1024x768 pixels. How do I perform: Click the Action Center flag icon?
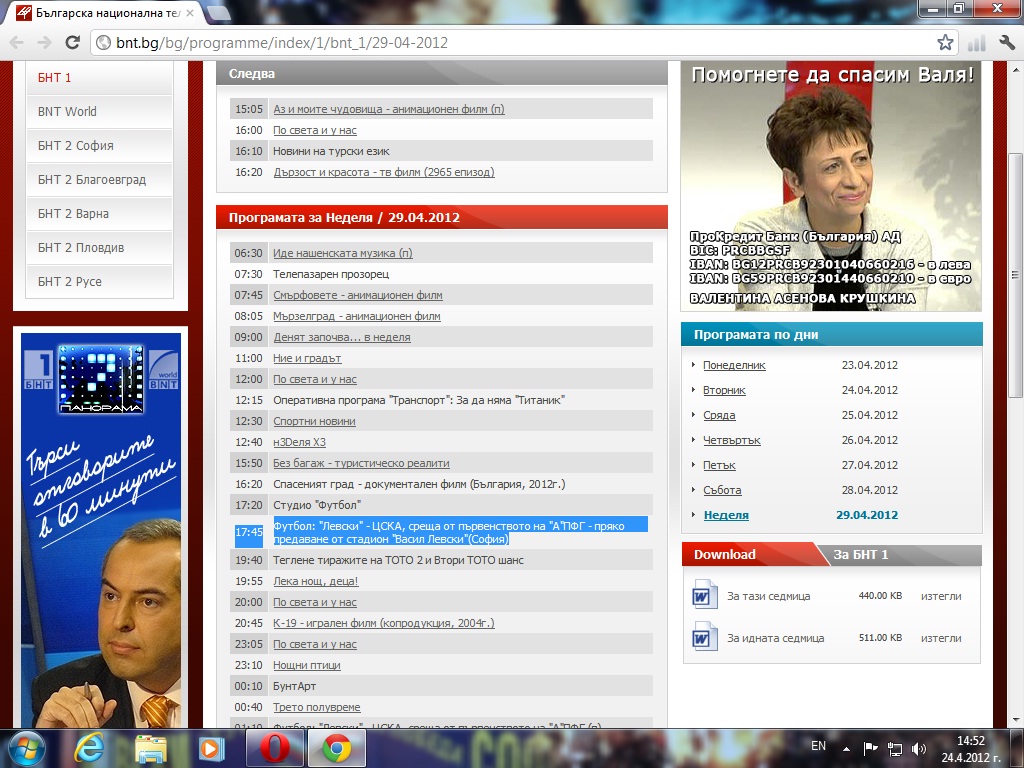point(870,749)
